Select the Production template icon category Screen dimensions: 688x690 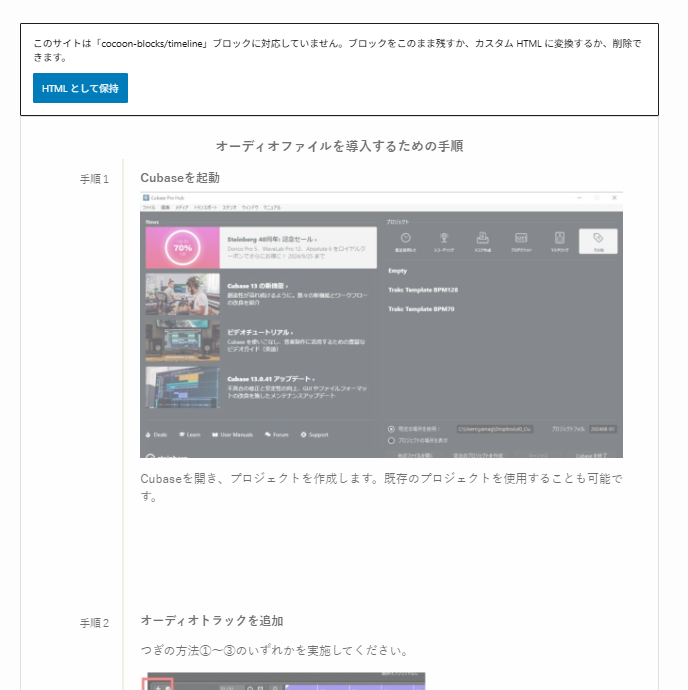[521, 241]
